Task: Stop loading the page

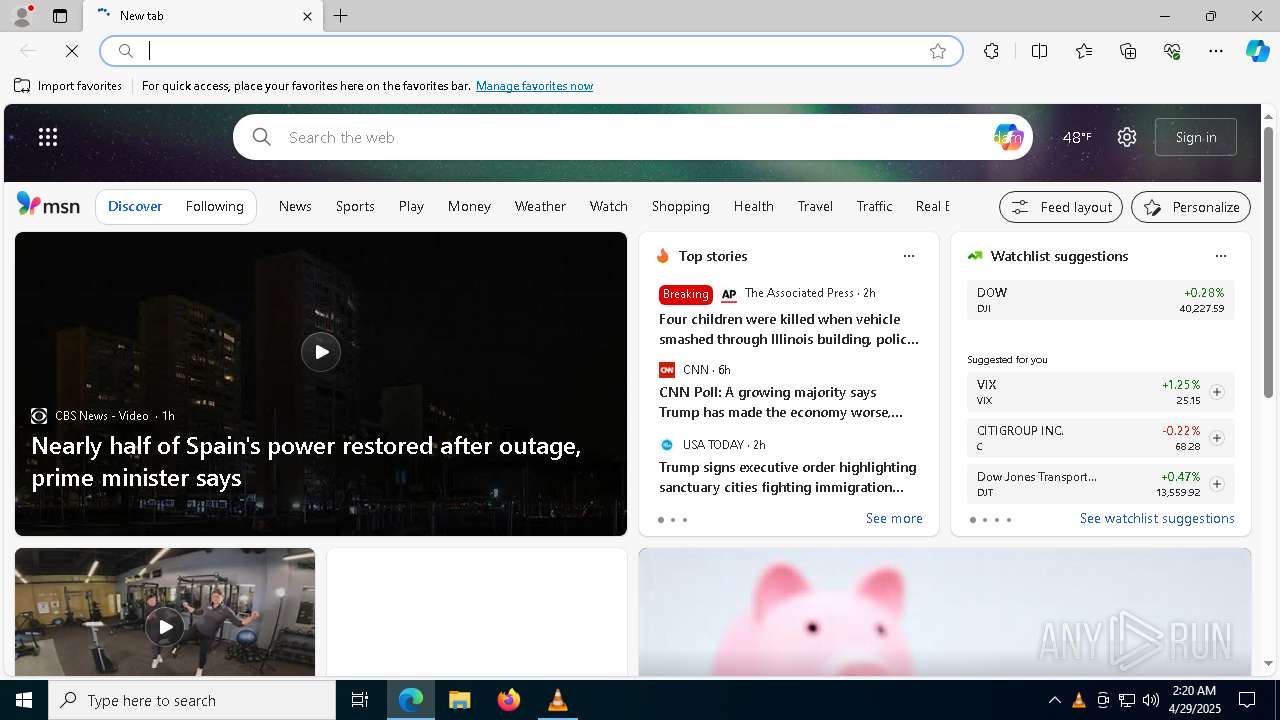Action: (x=72, y=51)
